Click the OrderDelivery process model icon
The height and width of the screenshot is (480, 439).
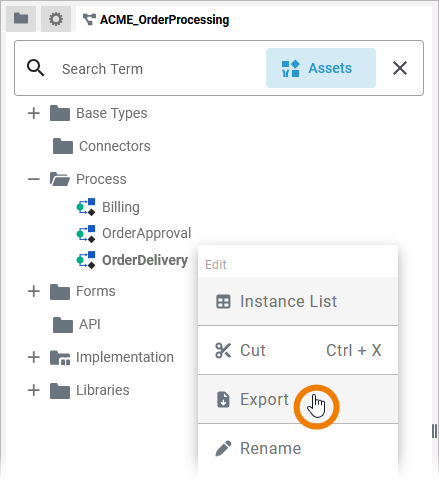point(86,260)
